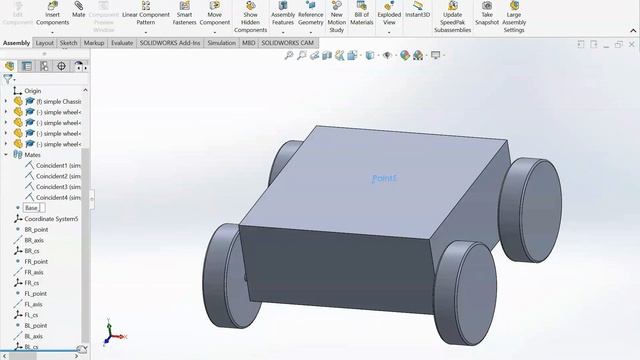The width and height of the screenshot is (640, 360).
Task: Select BR_axis in the tree
Action: coord(34,240)
